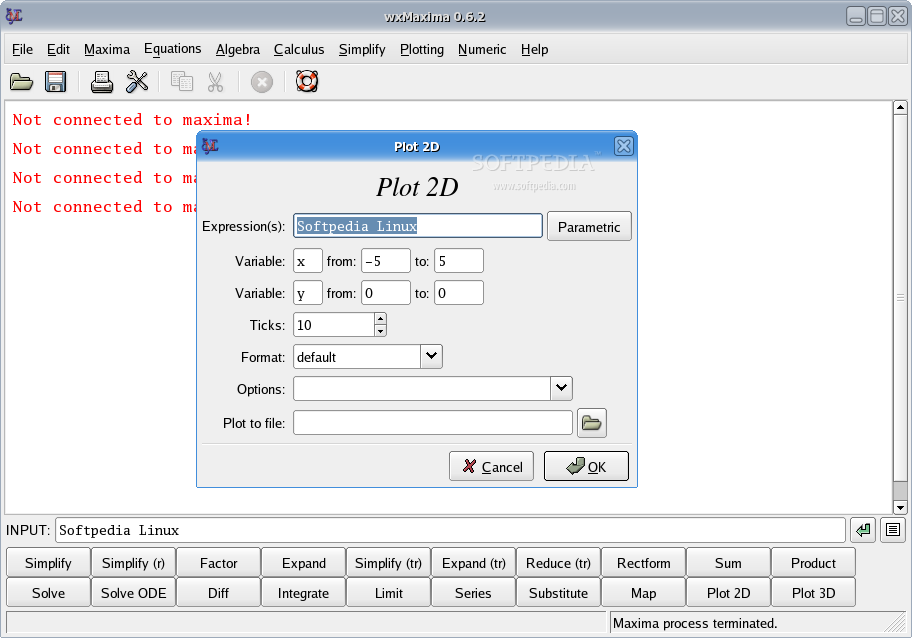Click the Reduce (tr) button
This screenshot has height=638, width=912.
pyautogui.click(x=558, y=563)
